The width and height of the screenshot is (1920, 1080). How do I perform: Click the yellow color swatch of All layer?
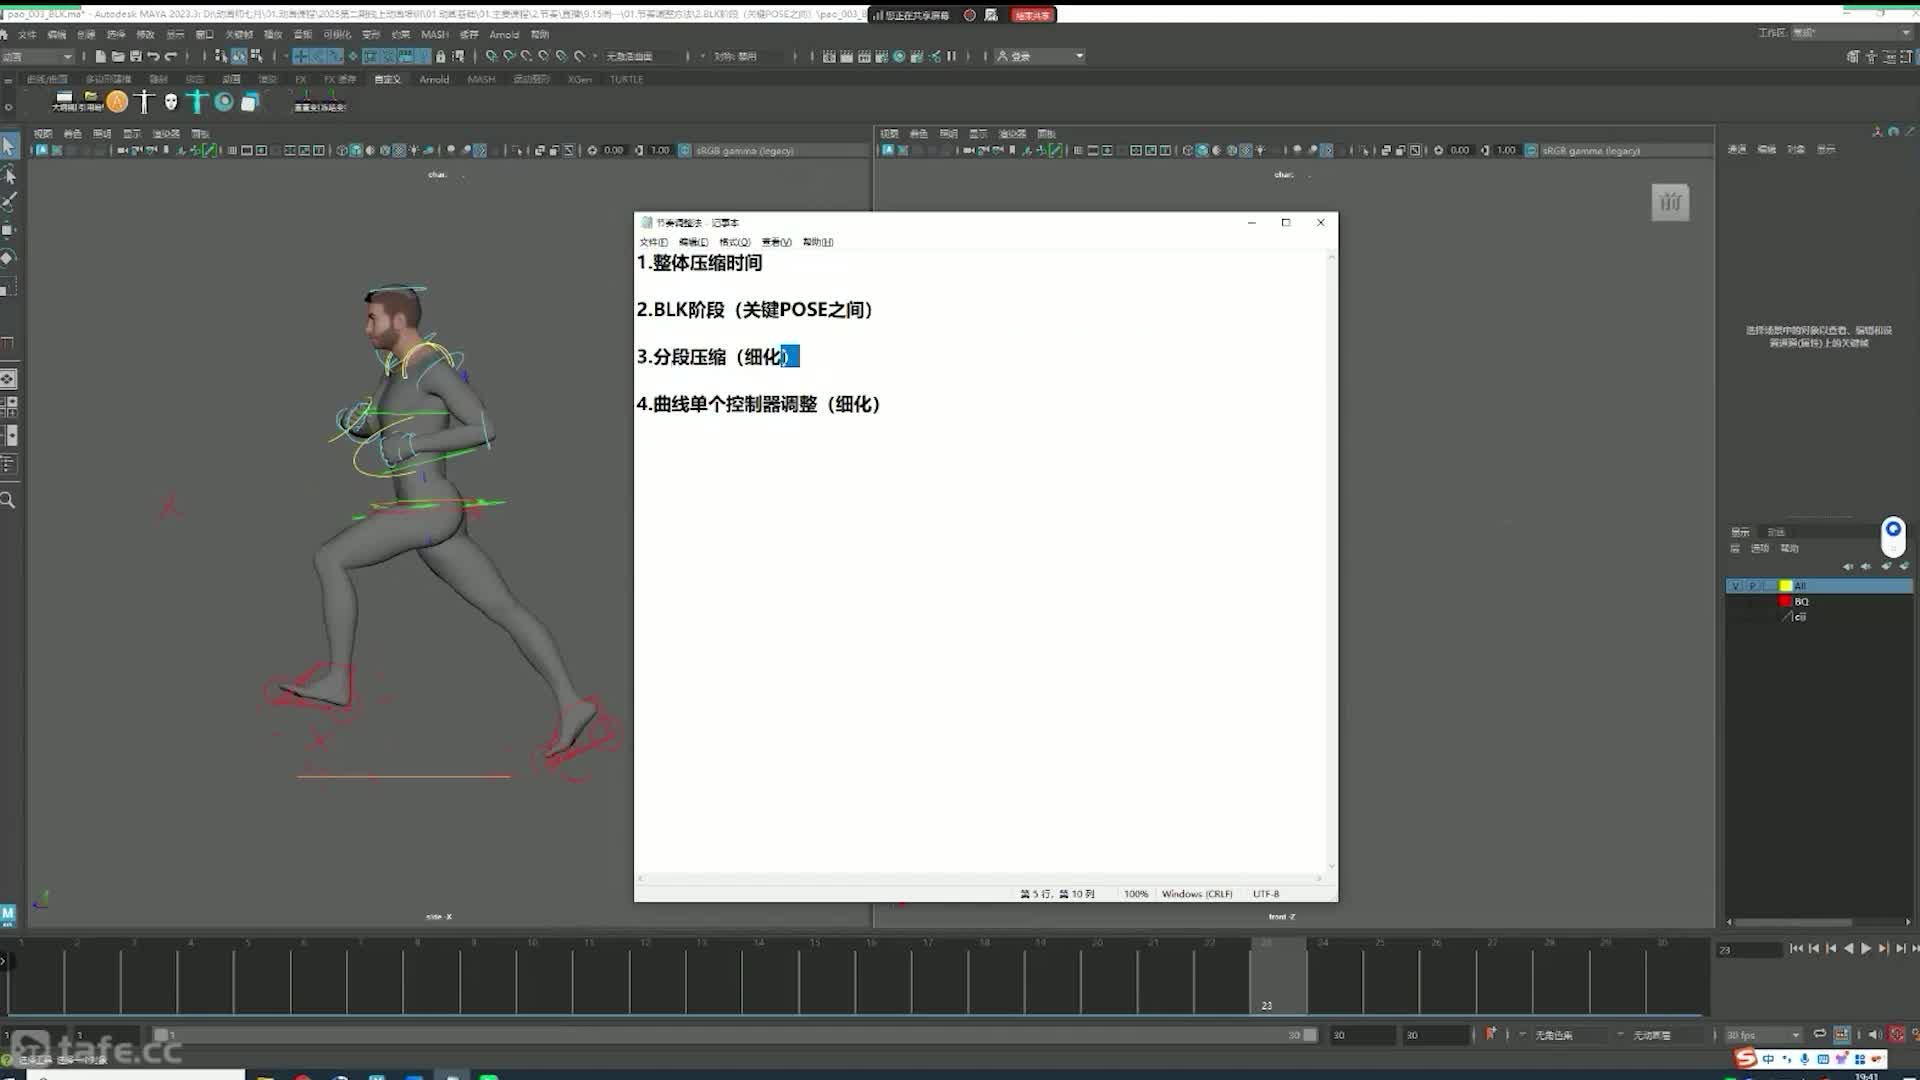1785,586
